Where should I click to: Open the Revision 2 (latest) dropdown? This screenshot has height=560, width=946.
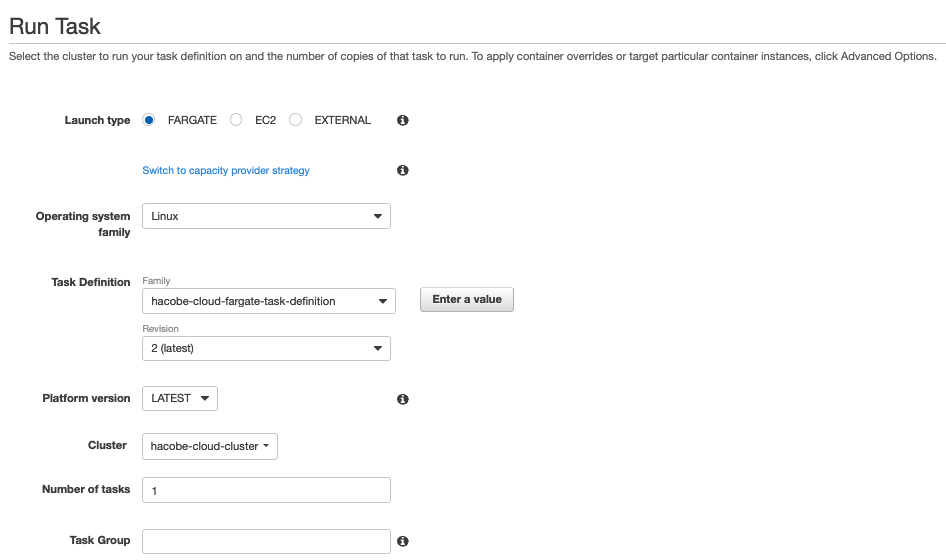(x=266, y=348)
